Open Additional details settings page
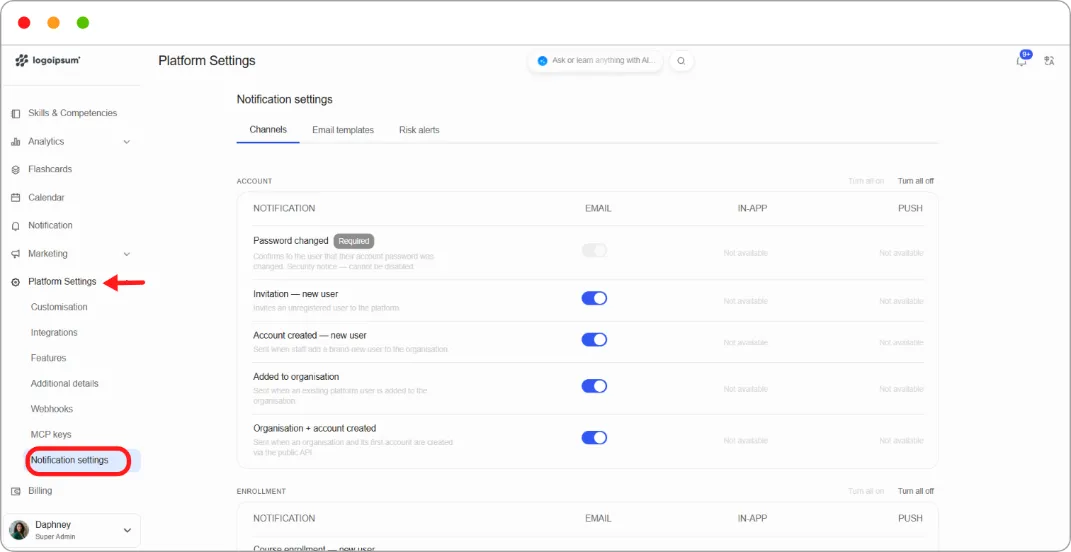Screen dimensions: 1071x552 [x=65, y=383]
